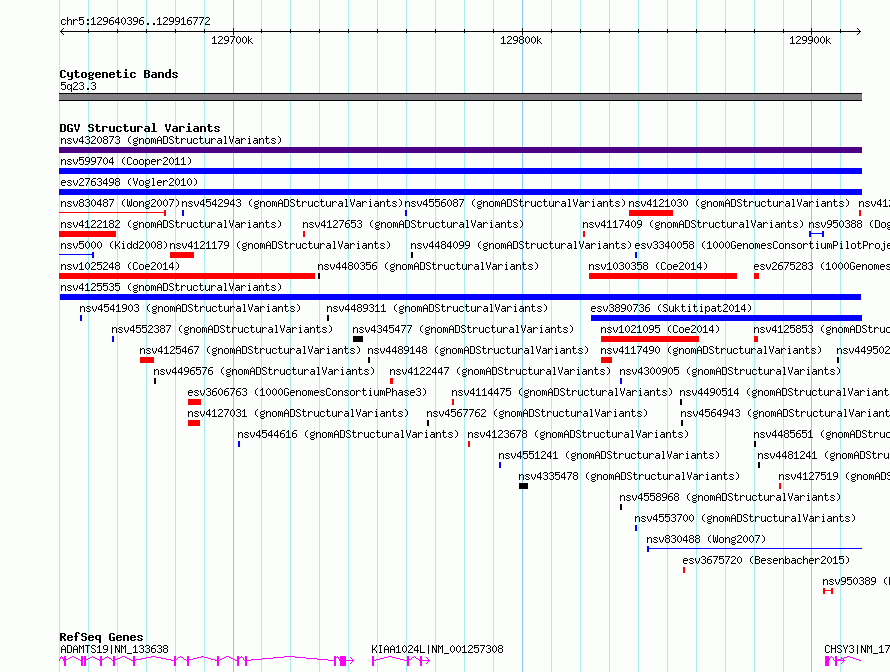890x672 pixels.
Task: Open the nsv830487 (Wong2007) label
Action: pos(120,203)
